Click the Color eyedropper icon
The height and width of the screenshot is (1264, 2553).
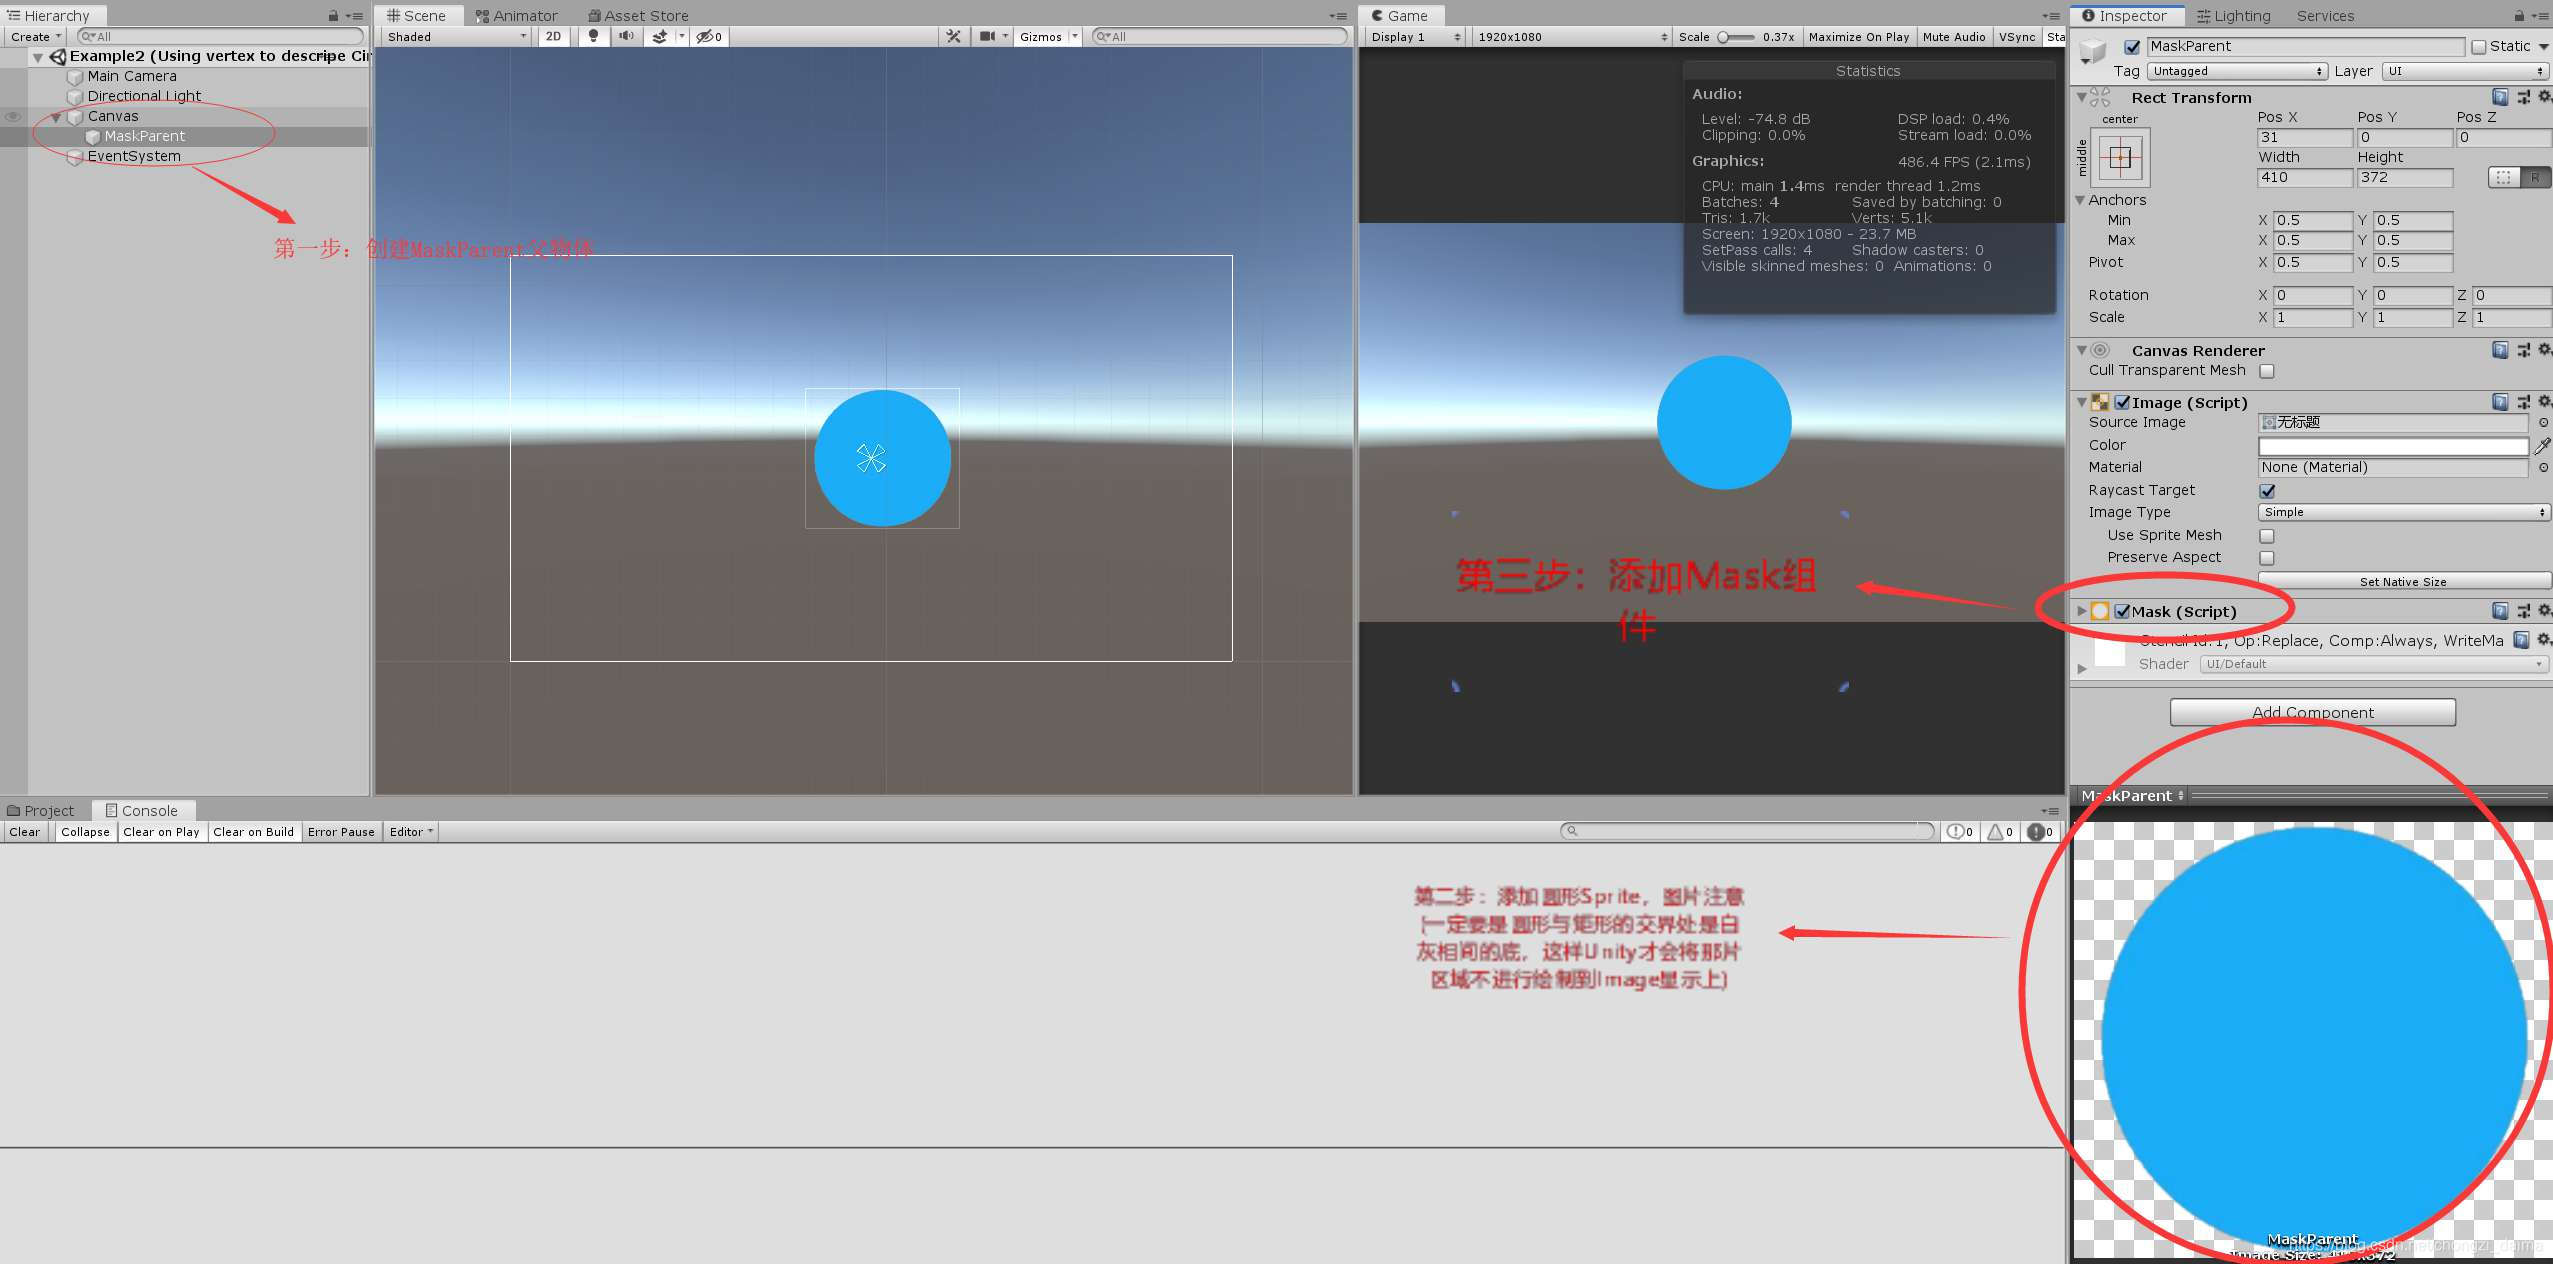pyautogui.click(x=2542, y=445)
